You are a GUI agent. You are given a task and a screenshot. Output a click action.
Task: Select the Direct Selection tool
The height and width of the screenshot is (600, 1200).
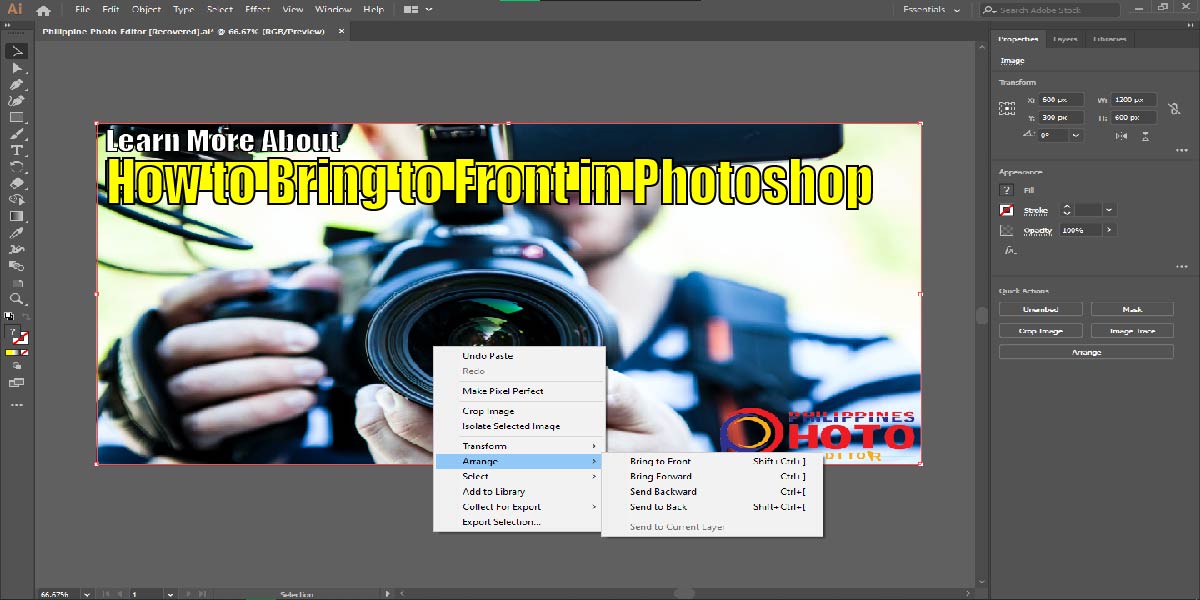16,68
